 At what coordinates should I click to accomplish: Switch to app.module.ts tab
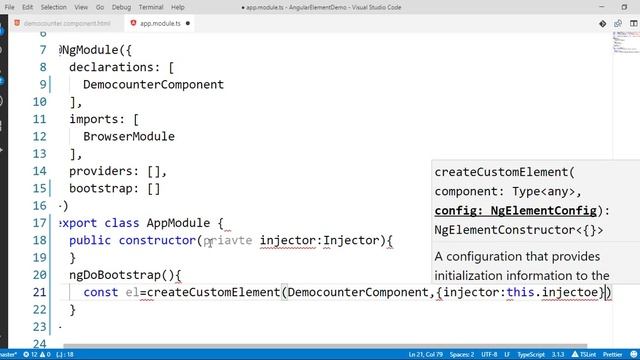pos(160,23)
